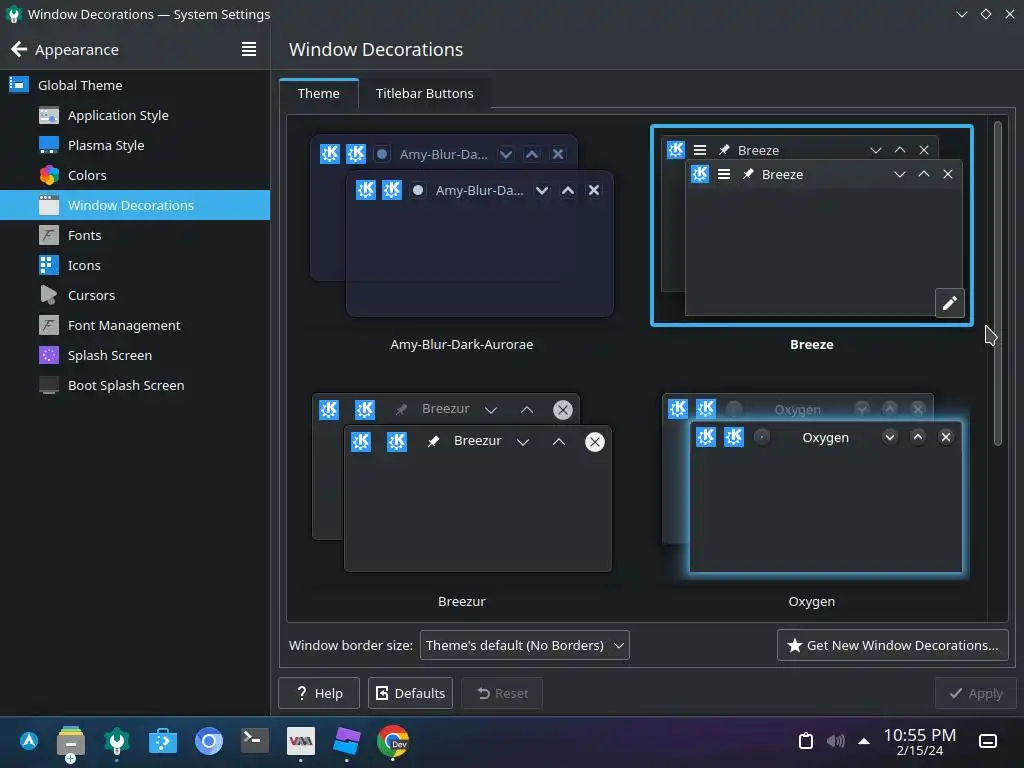The width and height of the screenshot is (1024, 768).
Task: Open the Window border size dropdown
Action: pyautogui.click(x=524, y=645)
